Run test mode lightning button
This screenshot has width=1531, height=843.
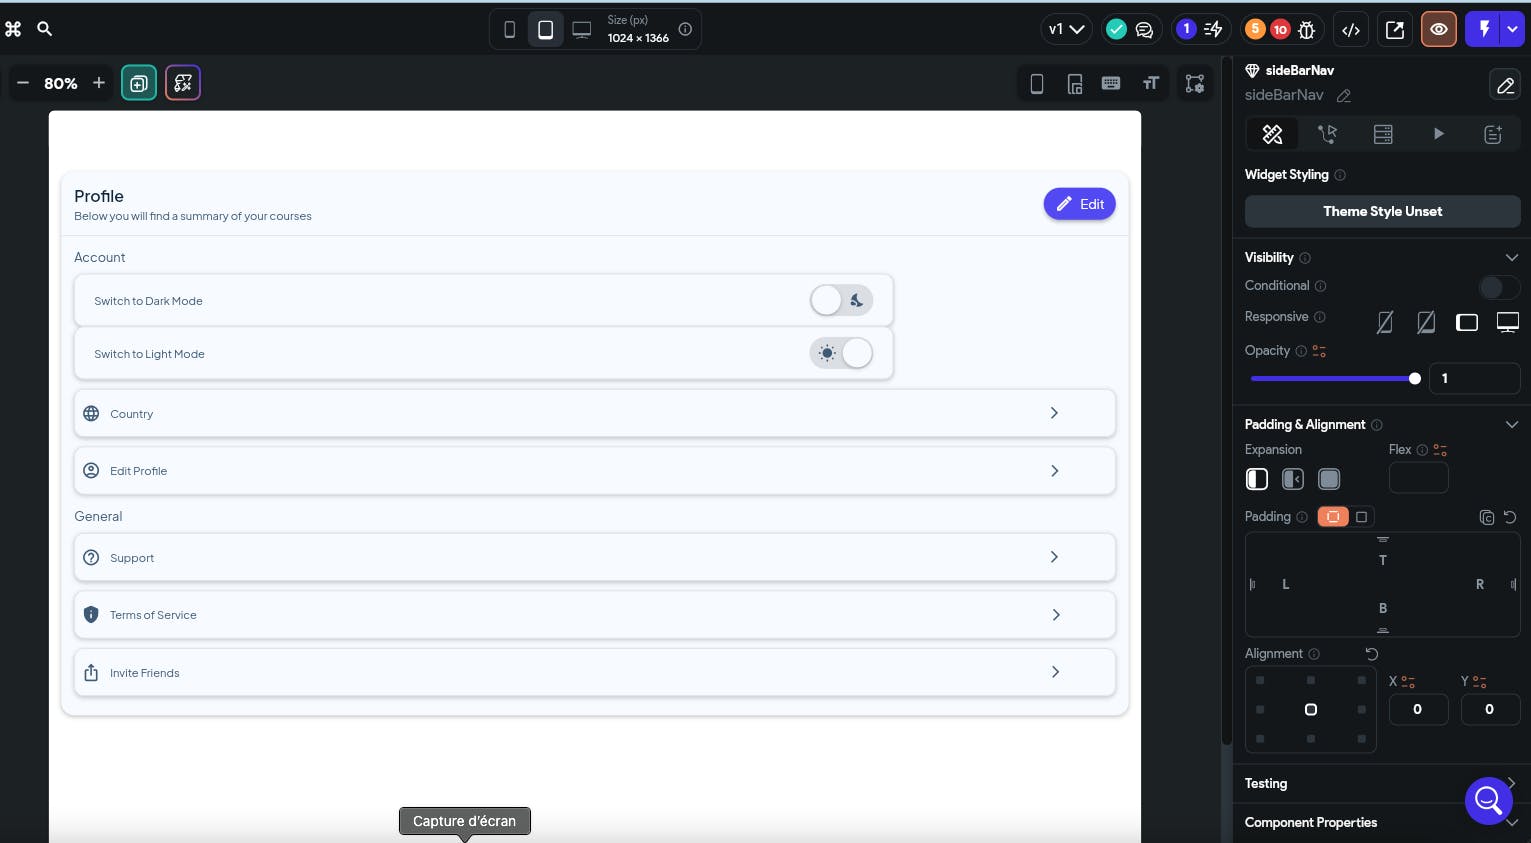(x=1484, y=29)
